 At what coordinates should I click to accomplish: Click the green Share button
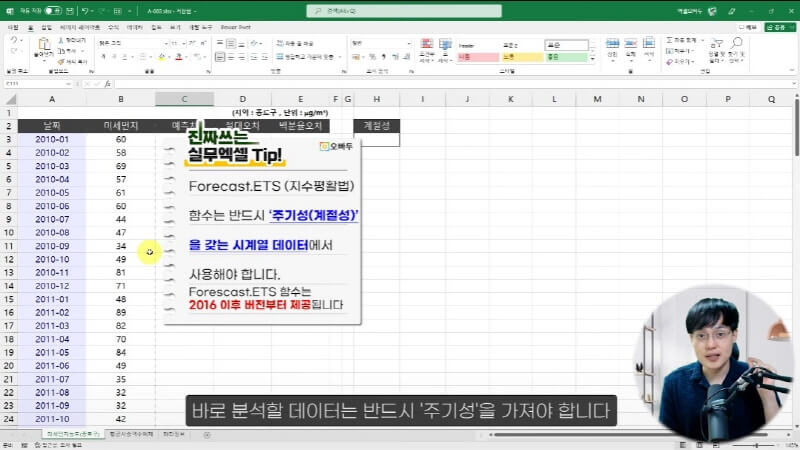778,27
